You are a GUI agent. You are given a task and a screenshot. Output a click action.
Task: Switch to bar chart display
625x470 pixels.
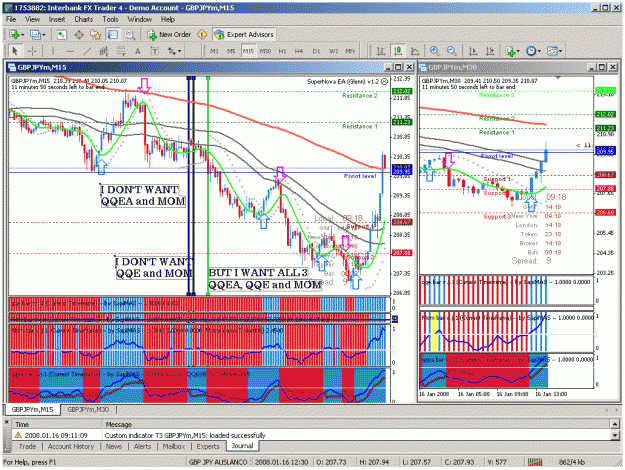(381, 51)
